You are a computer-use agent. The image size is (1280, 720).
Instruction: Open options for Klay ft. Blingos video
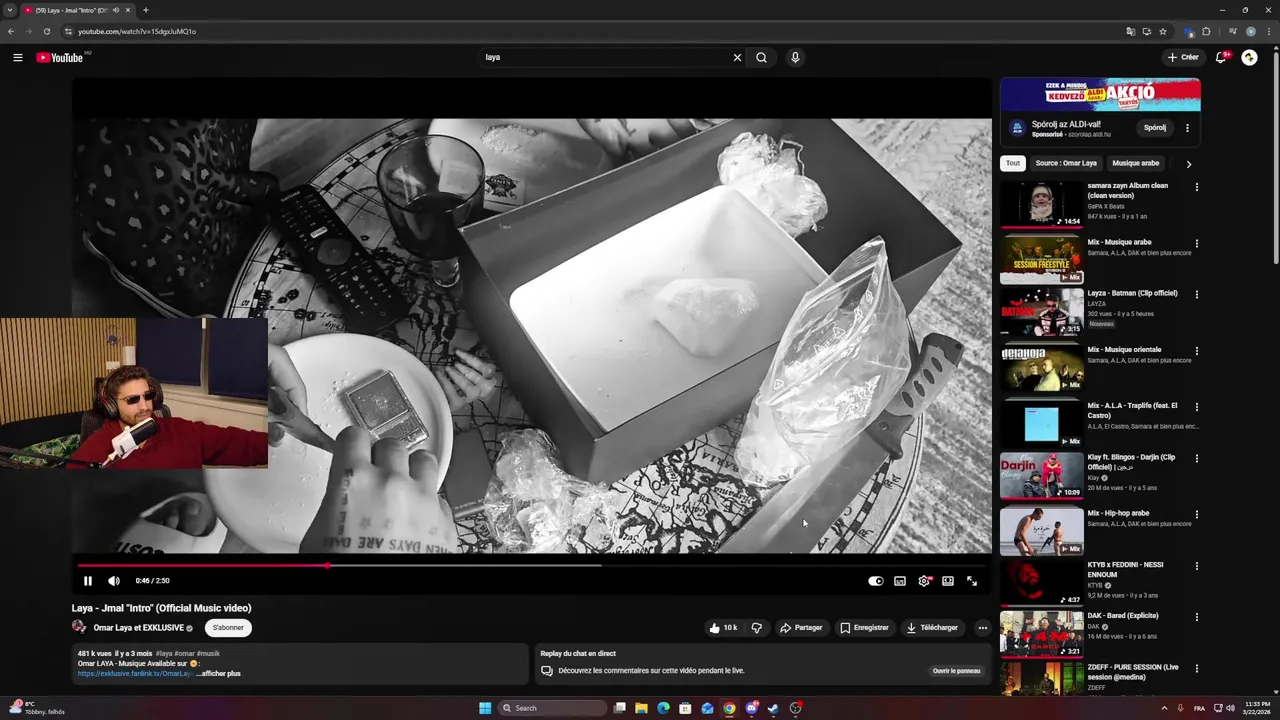click(x=1196, y=459)
